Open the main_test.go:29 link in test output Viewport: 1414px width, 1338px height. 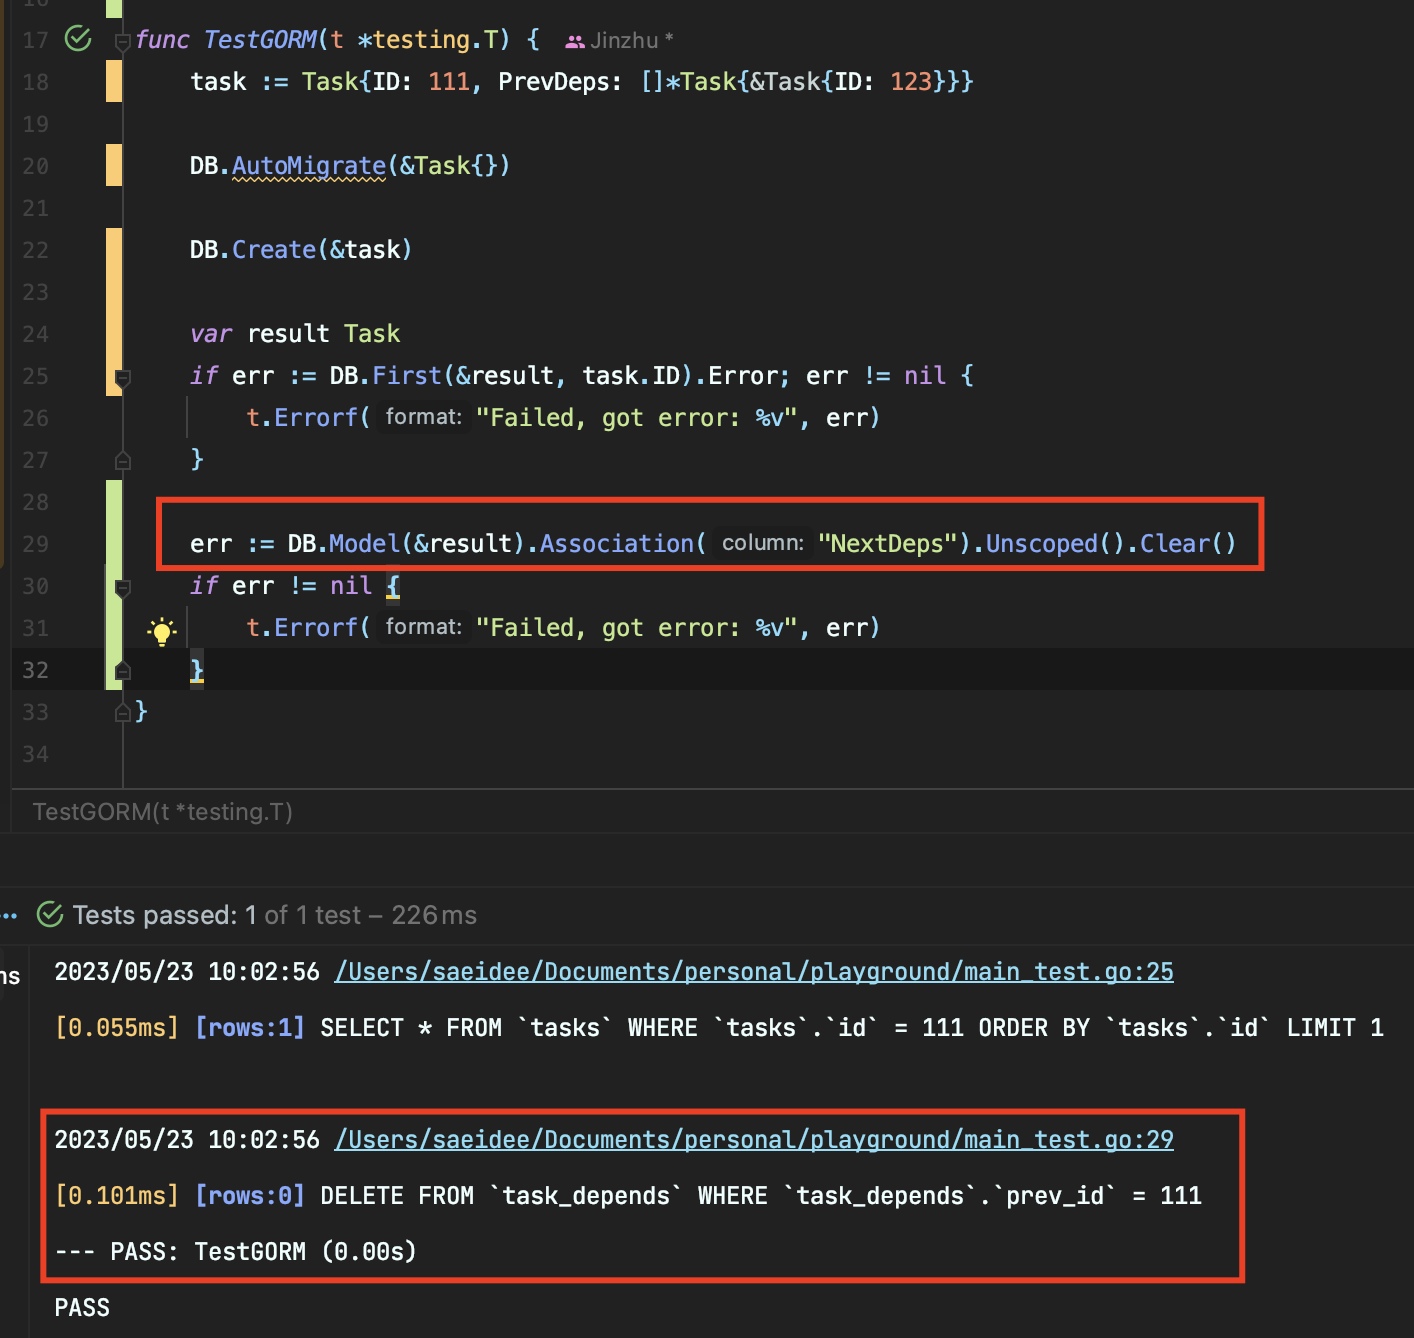pyautogui.click(x=754, y=1139)
